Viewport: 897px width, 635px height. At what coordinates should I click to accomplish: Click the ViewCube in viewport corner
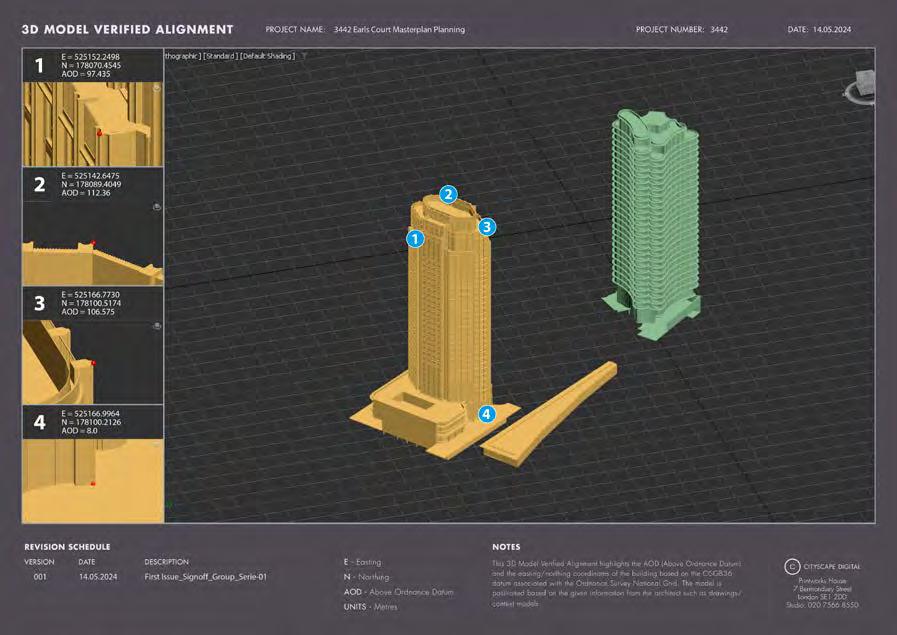click(860, 88)
